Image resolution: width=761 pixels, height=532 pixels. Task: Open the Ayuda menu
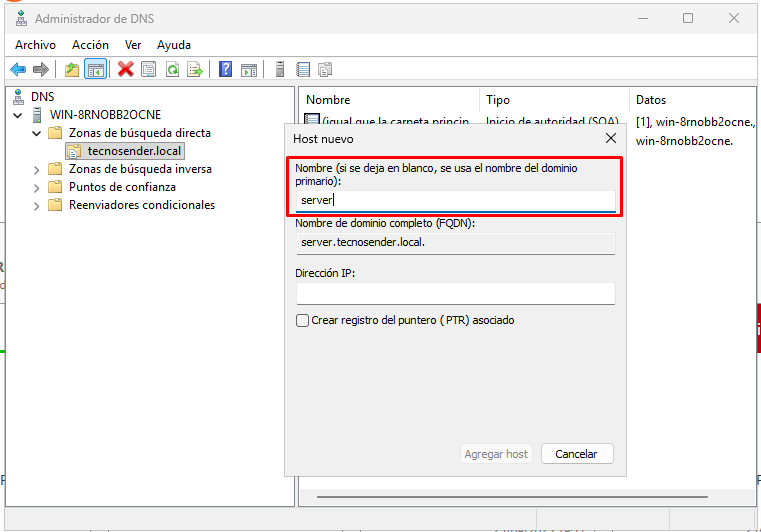174,45
